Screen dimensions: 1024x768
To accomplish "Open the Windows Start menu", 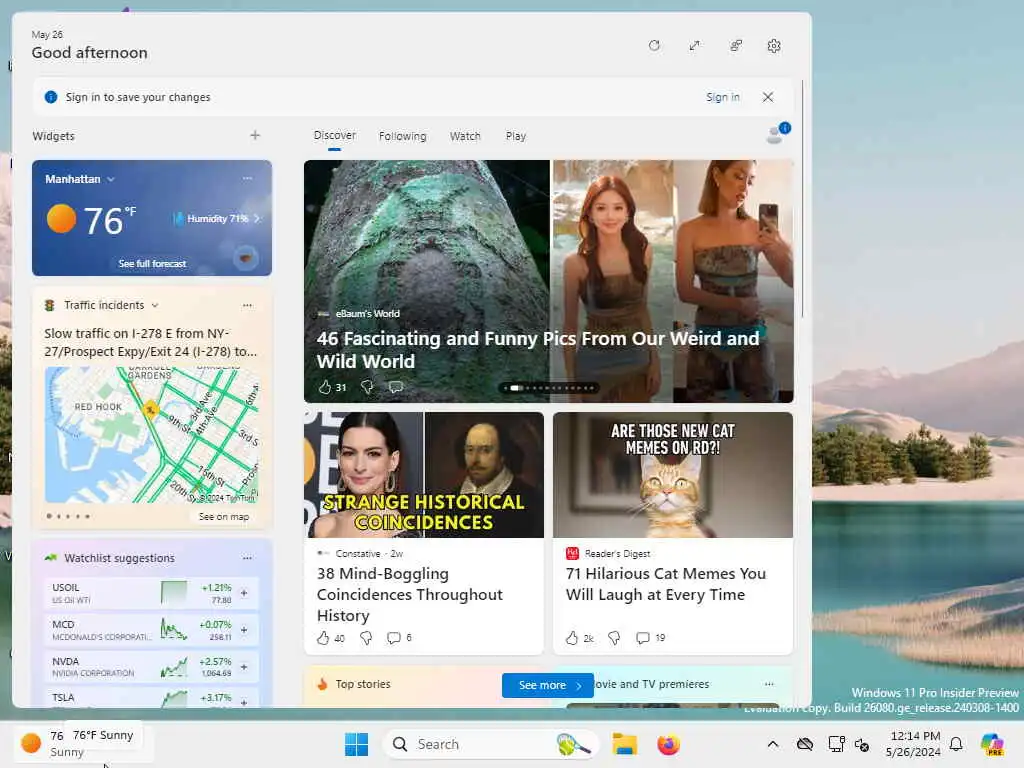I will (357, 744).
